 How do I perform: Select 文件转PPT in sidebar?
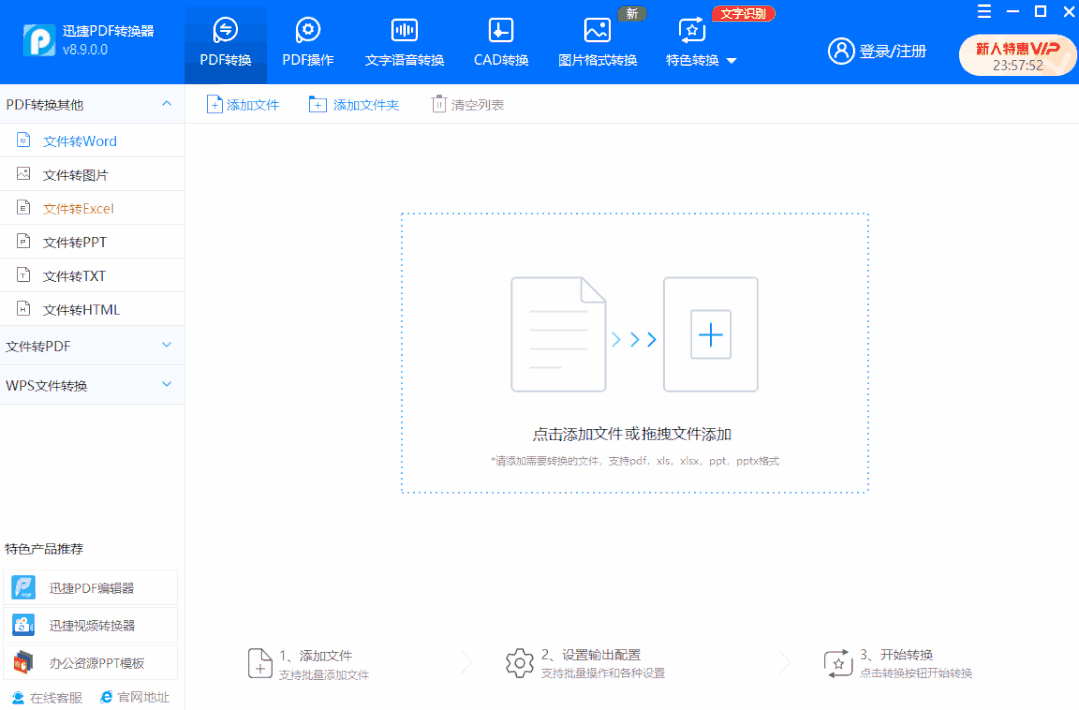[92, 242]
